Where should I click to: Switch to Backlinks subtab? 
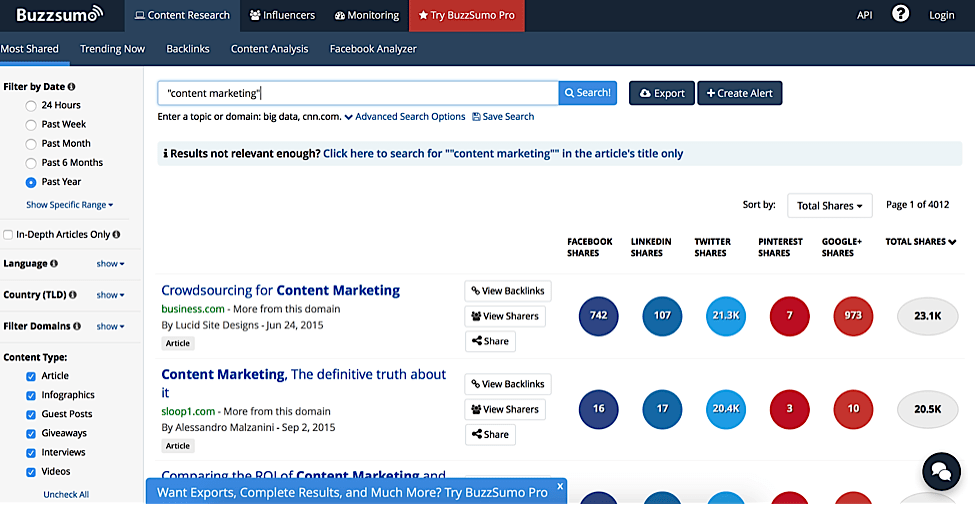[188, 49]
